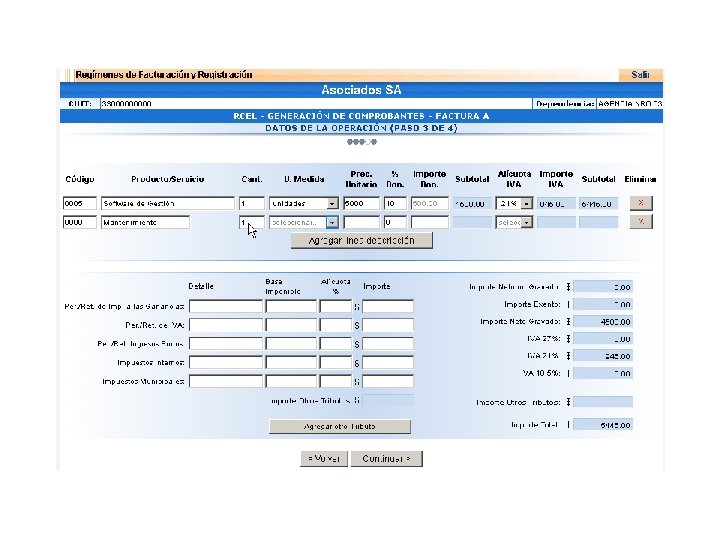
Task: Click the Importe Total value 5445.00
Action: (x=603, y=425)
